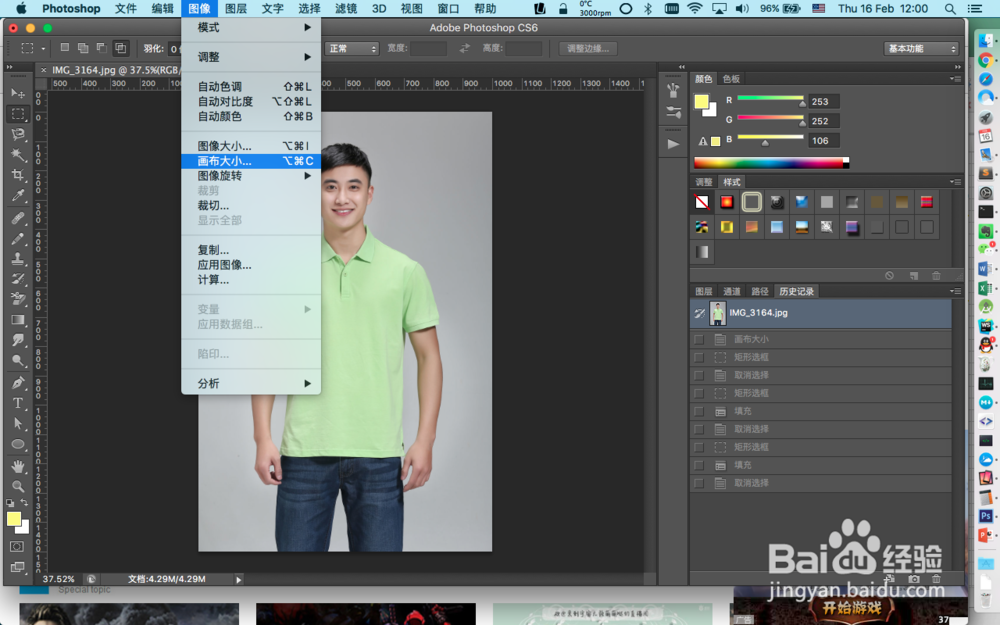Toggle history source box for first 取消选择 state

699,376
